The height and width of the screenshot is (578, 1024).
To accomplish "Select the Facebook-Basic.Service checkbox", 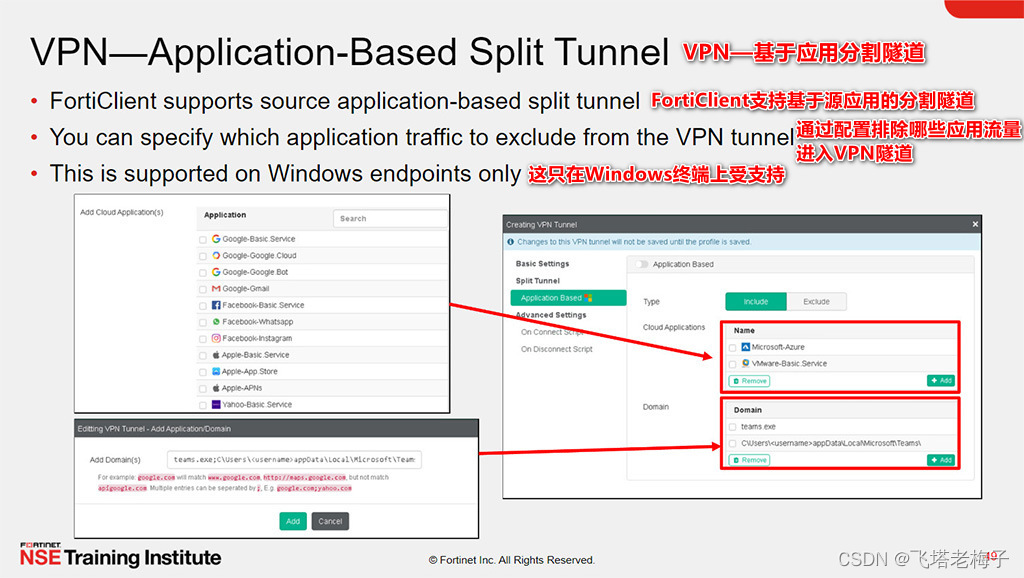I will click(203, 306).
